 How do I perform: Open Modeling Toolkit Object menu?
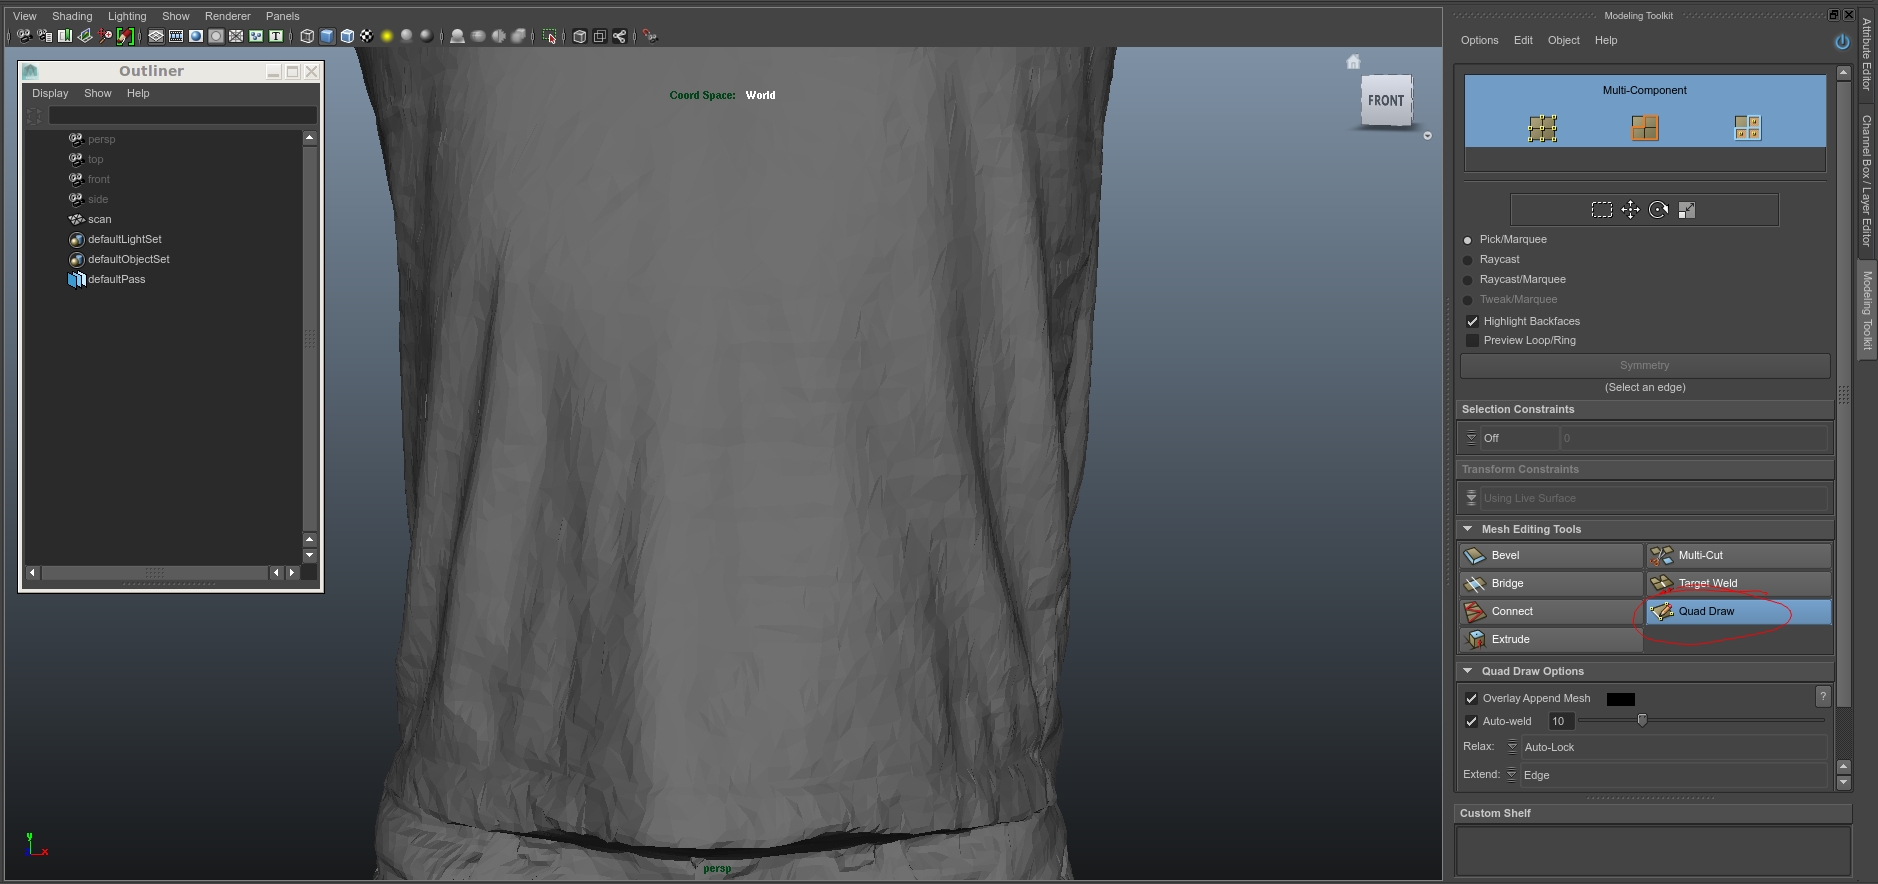[x=1563, y=40]
